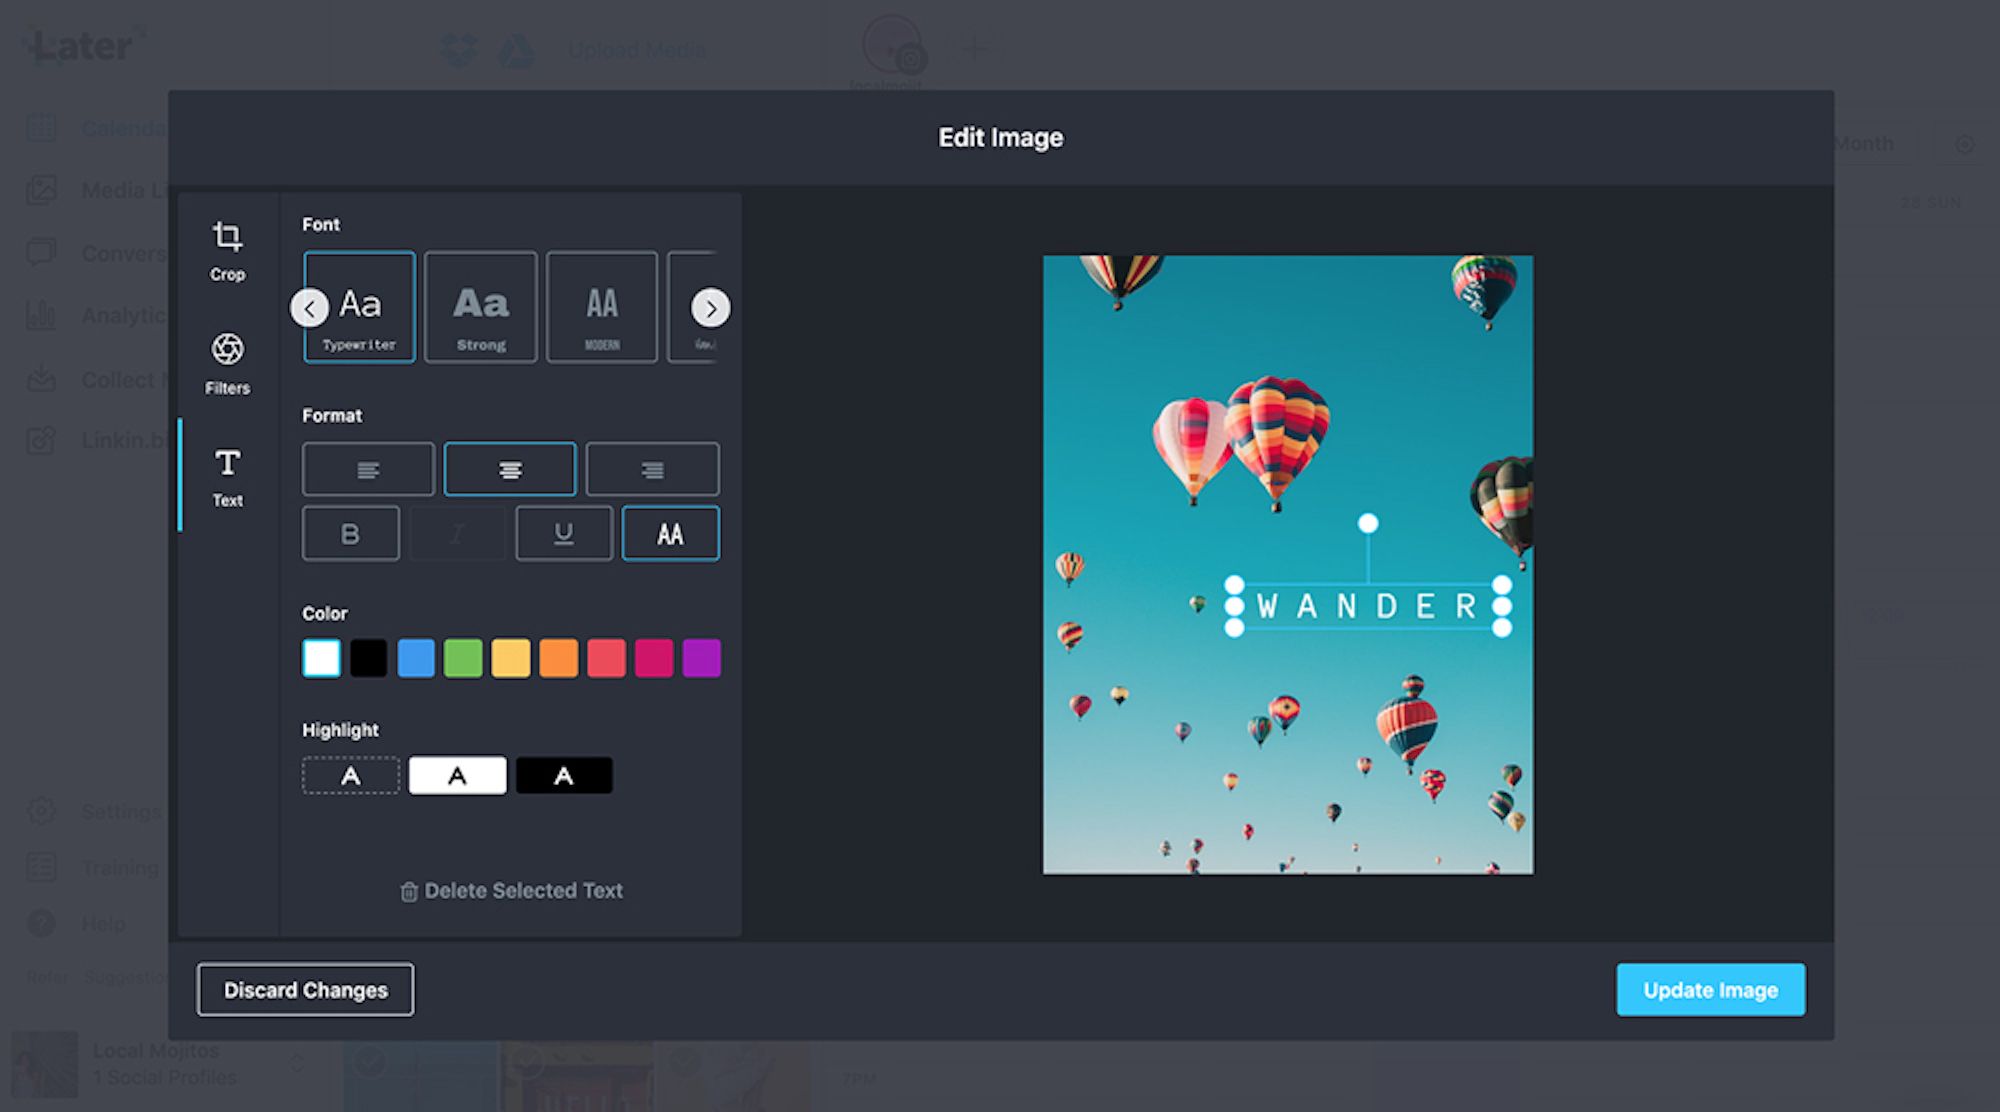Toggle all-caps AA formatting
Image resolution: width=2000 pixels, height=1112 pixels.
pos(671,534)
